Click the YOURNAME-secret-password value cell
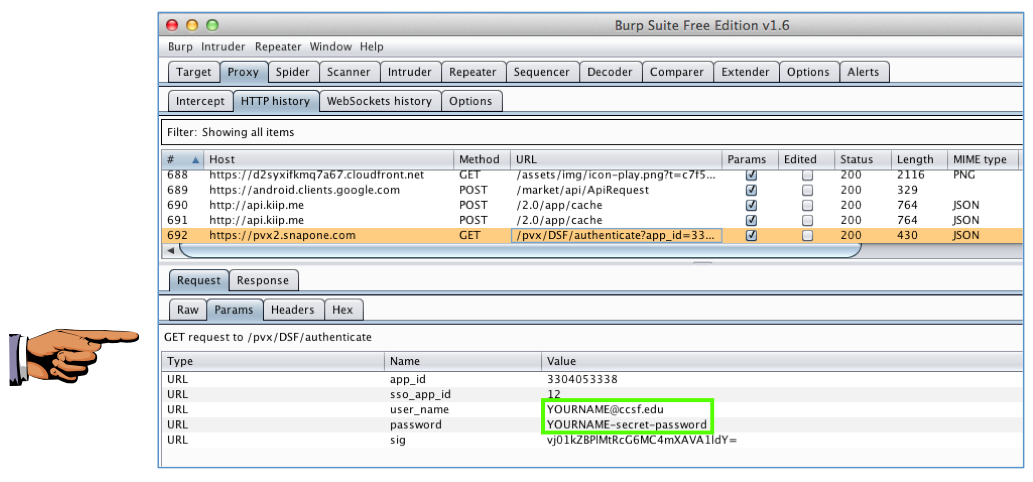Screen dimensions: 1033x482 pyautogui.click(x=781, y=425)
